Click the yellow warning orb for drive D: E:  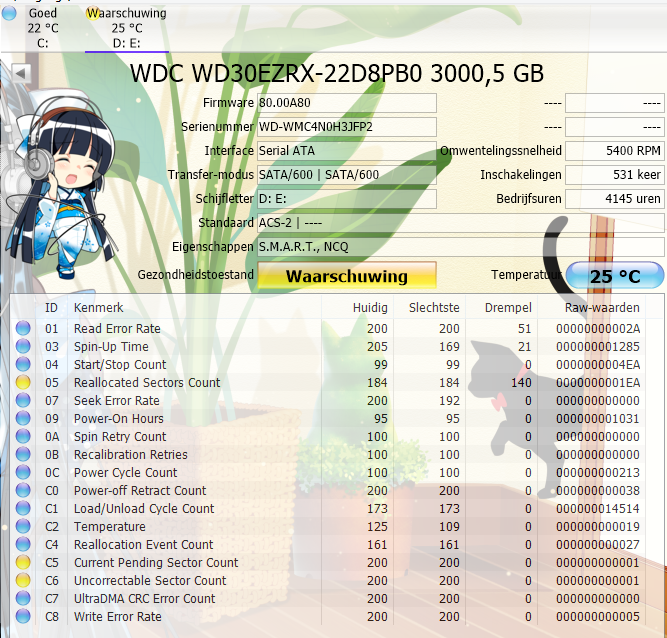93,13
